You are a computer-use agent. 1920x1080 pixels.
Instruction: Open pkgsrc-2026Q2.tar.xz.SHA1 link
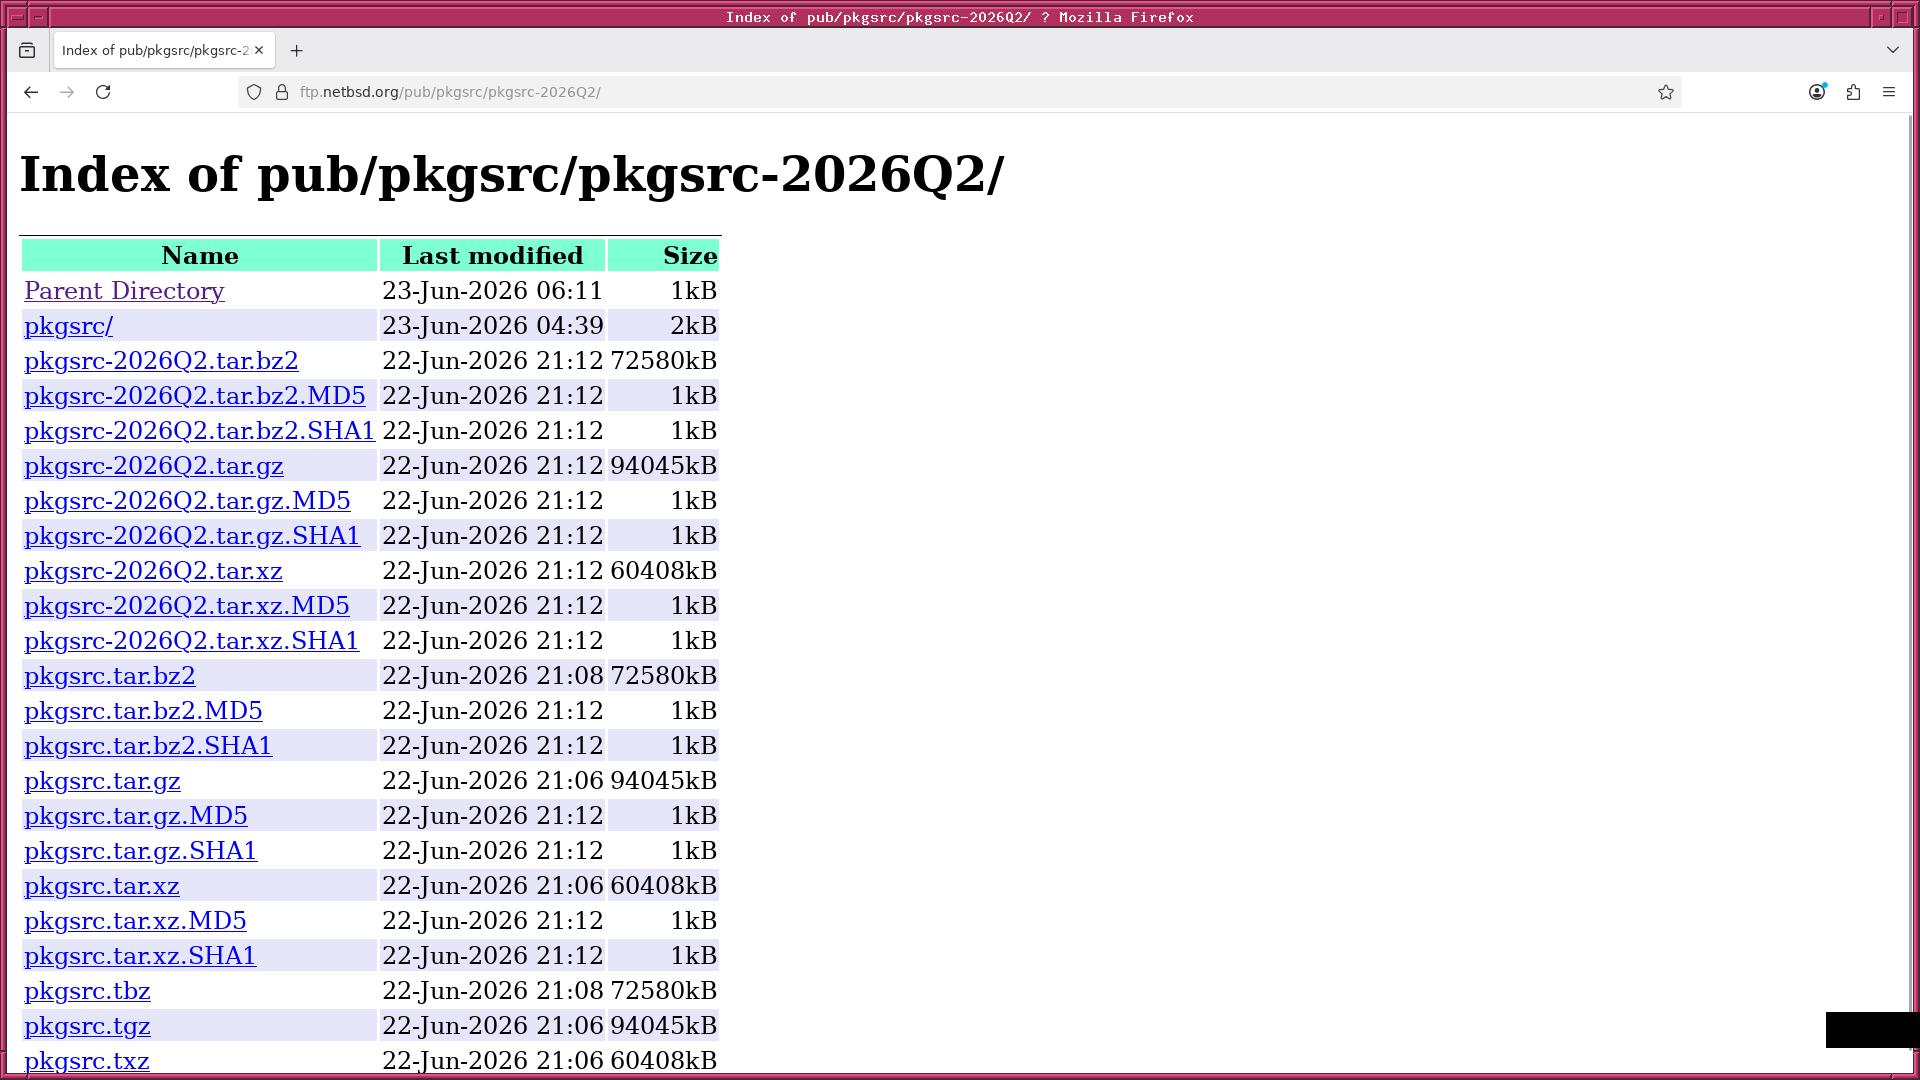(x=191, y=641)
